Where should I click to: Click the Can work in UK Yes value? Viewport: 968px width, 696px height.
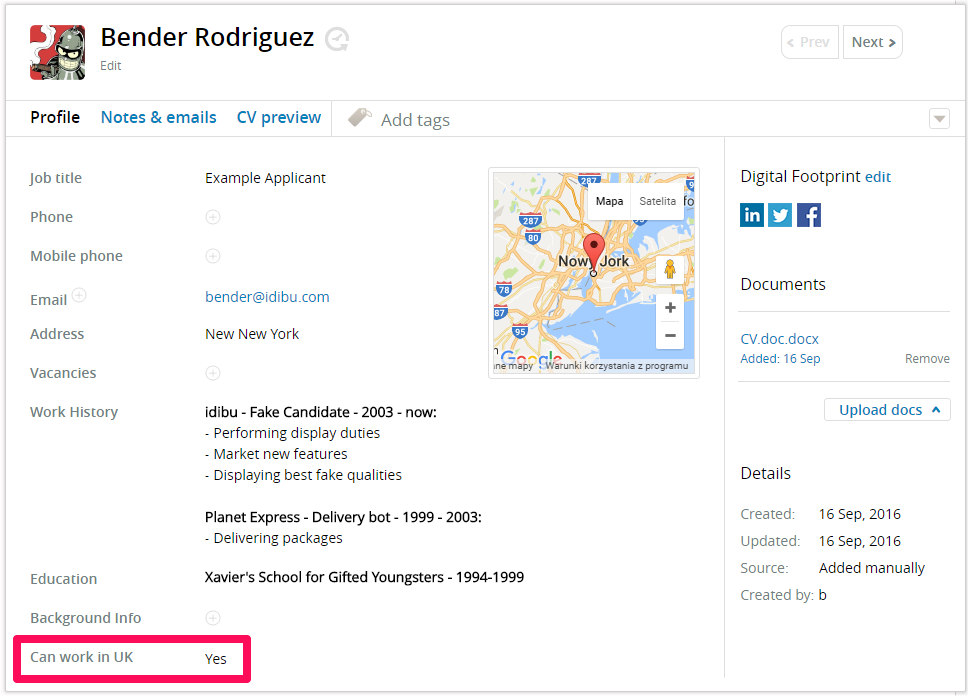[x=215, y=659]
